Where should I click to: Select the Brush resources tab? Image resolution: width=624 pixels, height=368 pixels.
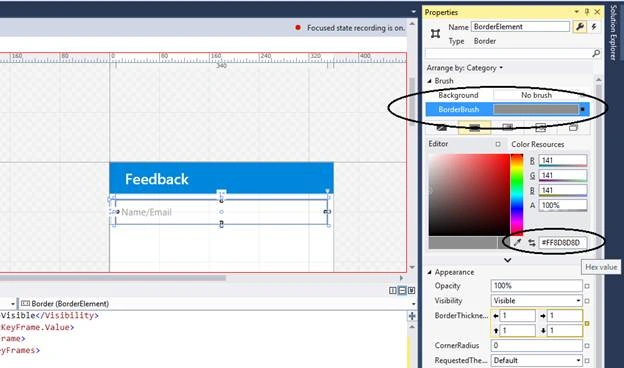pos(573,128)
